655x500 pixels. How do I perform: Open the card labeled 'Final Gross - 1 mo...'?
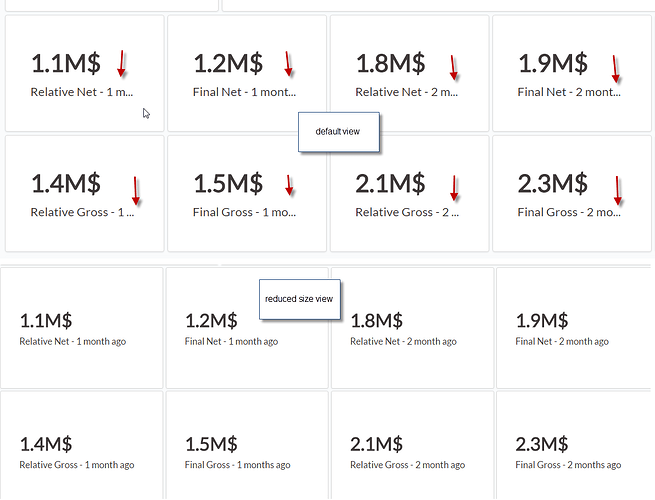247,193
